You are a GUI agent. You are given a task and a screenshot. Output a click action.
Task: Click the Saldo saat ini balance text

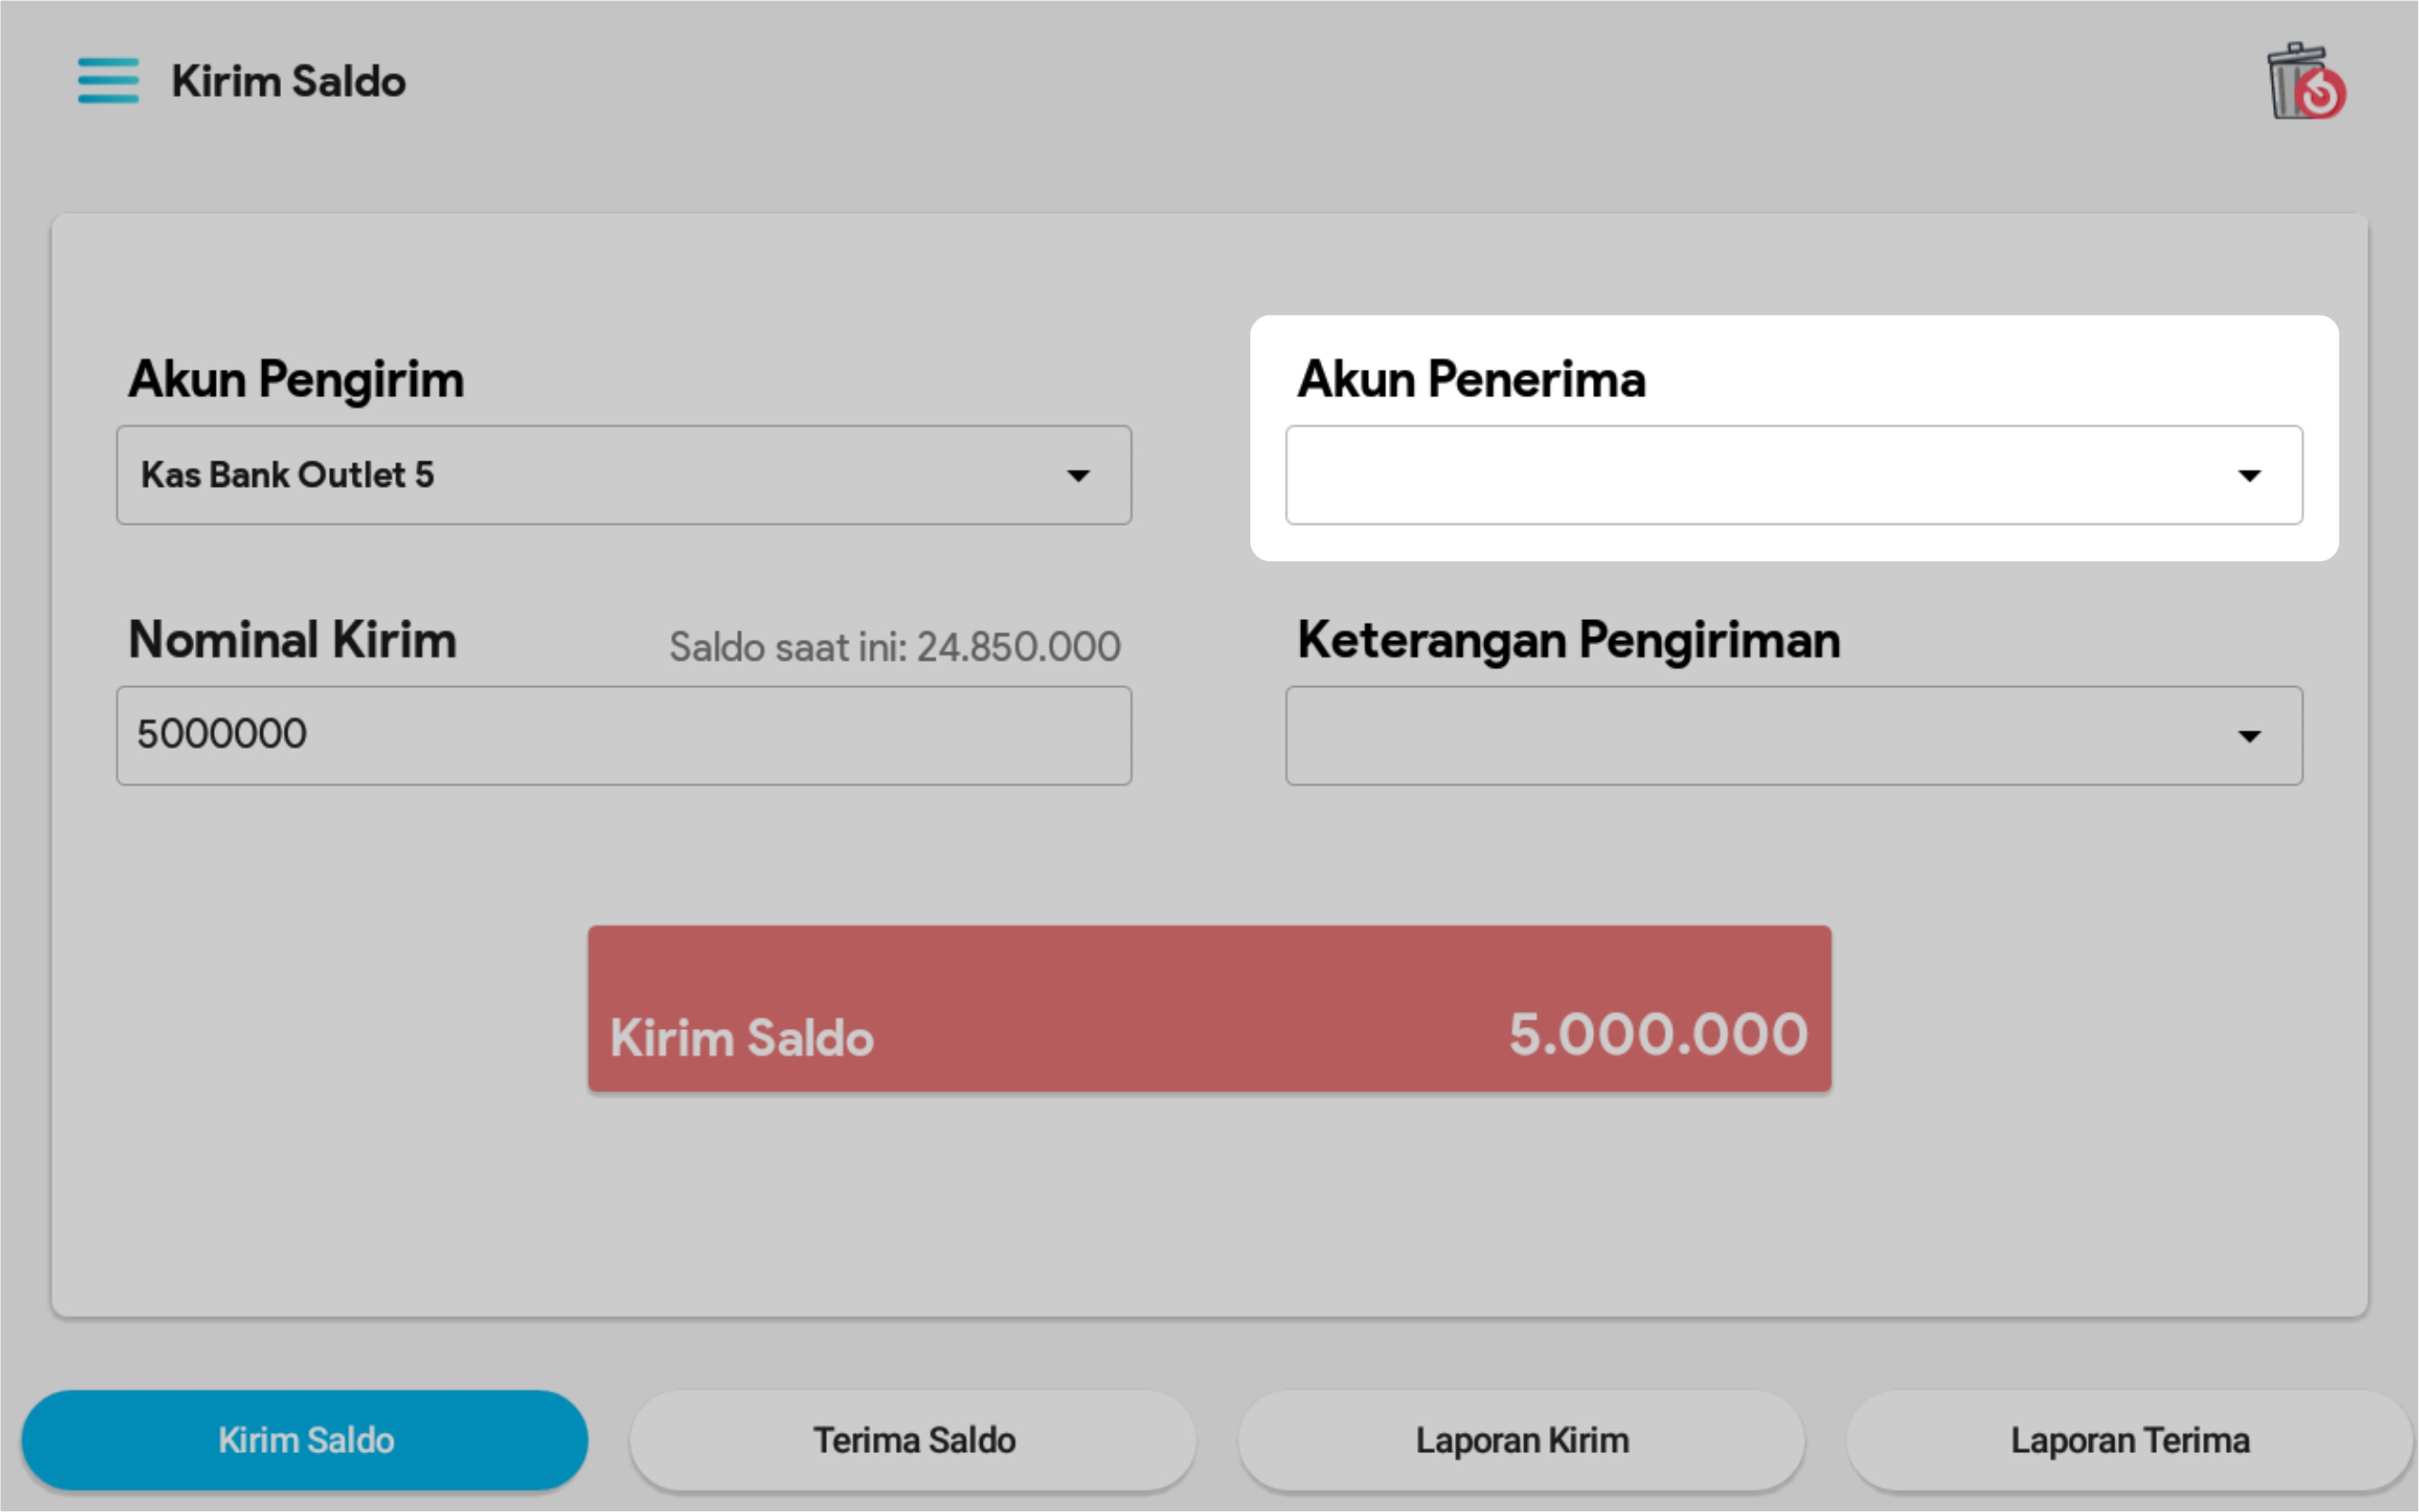coord(894,647)
